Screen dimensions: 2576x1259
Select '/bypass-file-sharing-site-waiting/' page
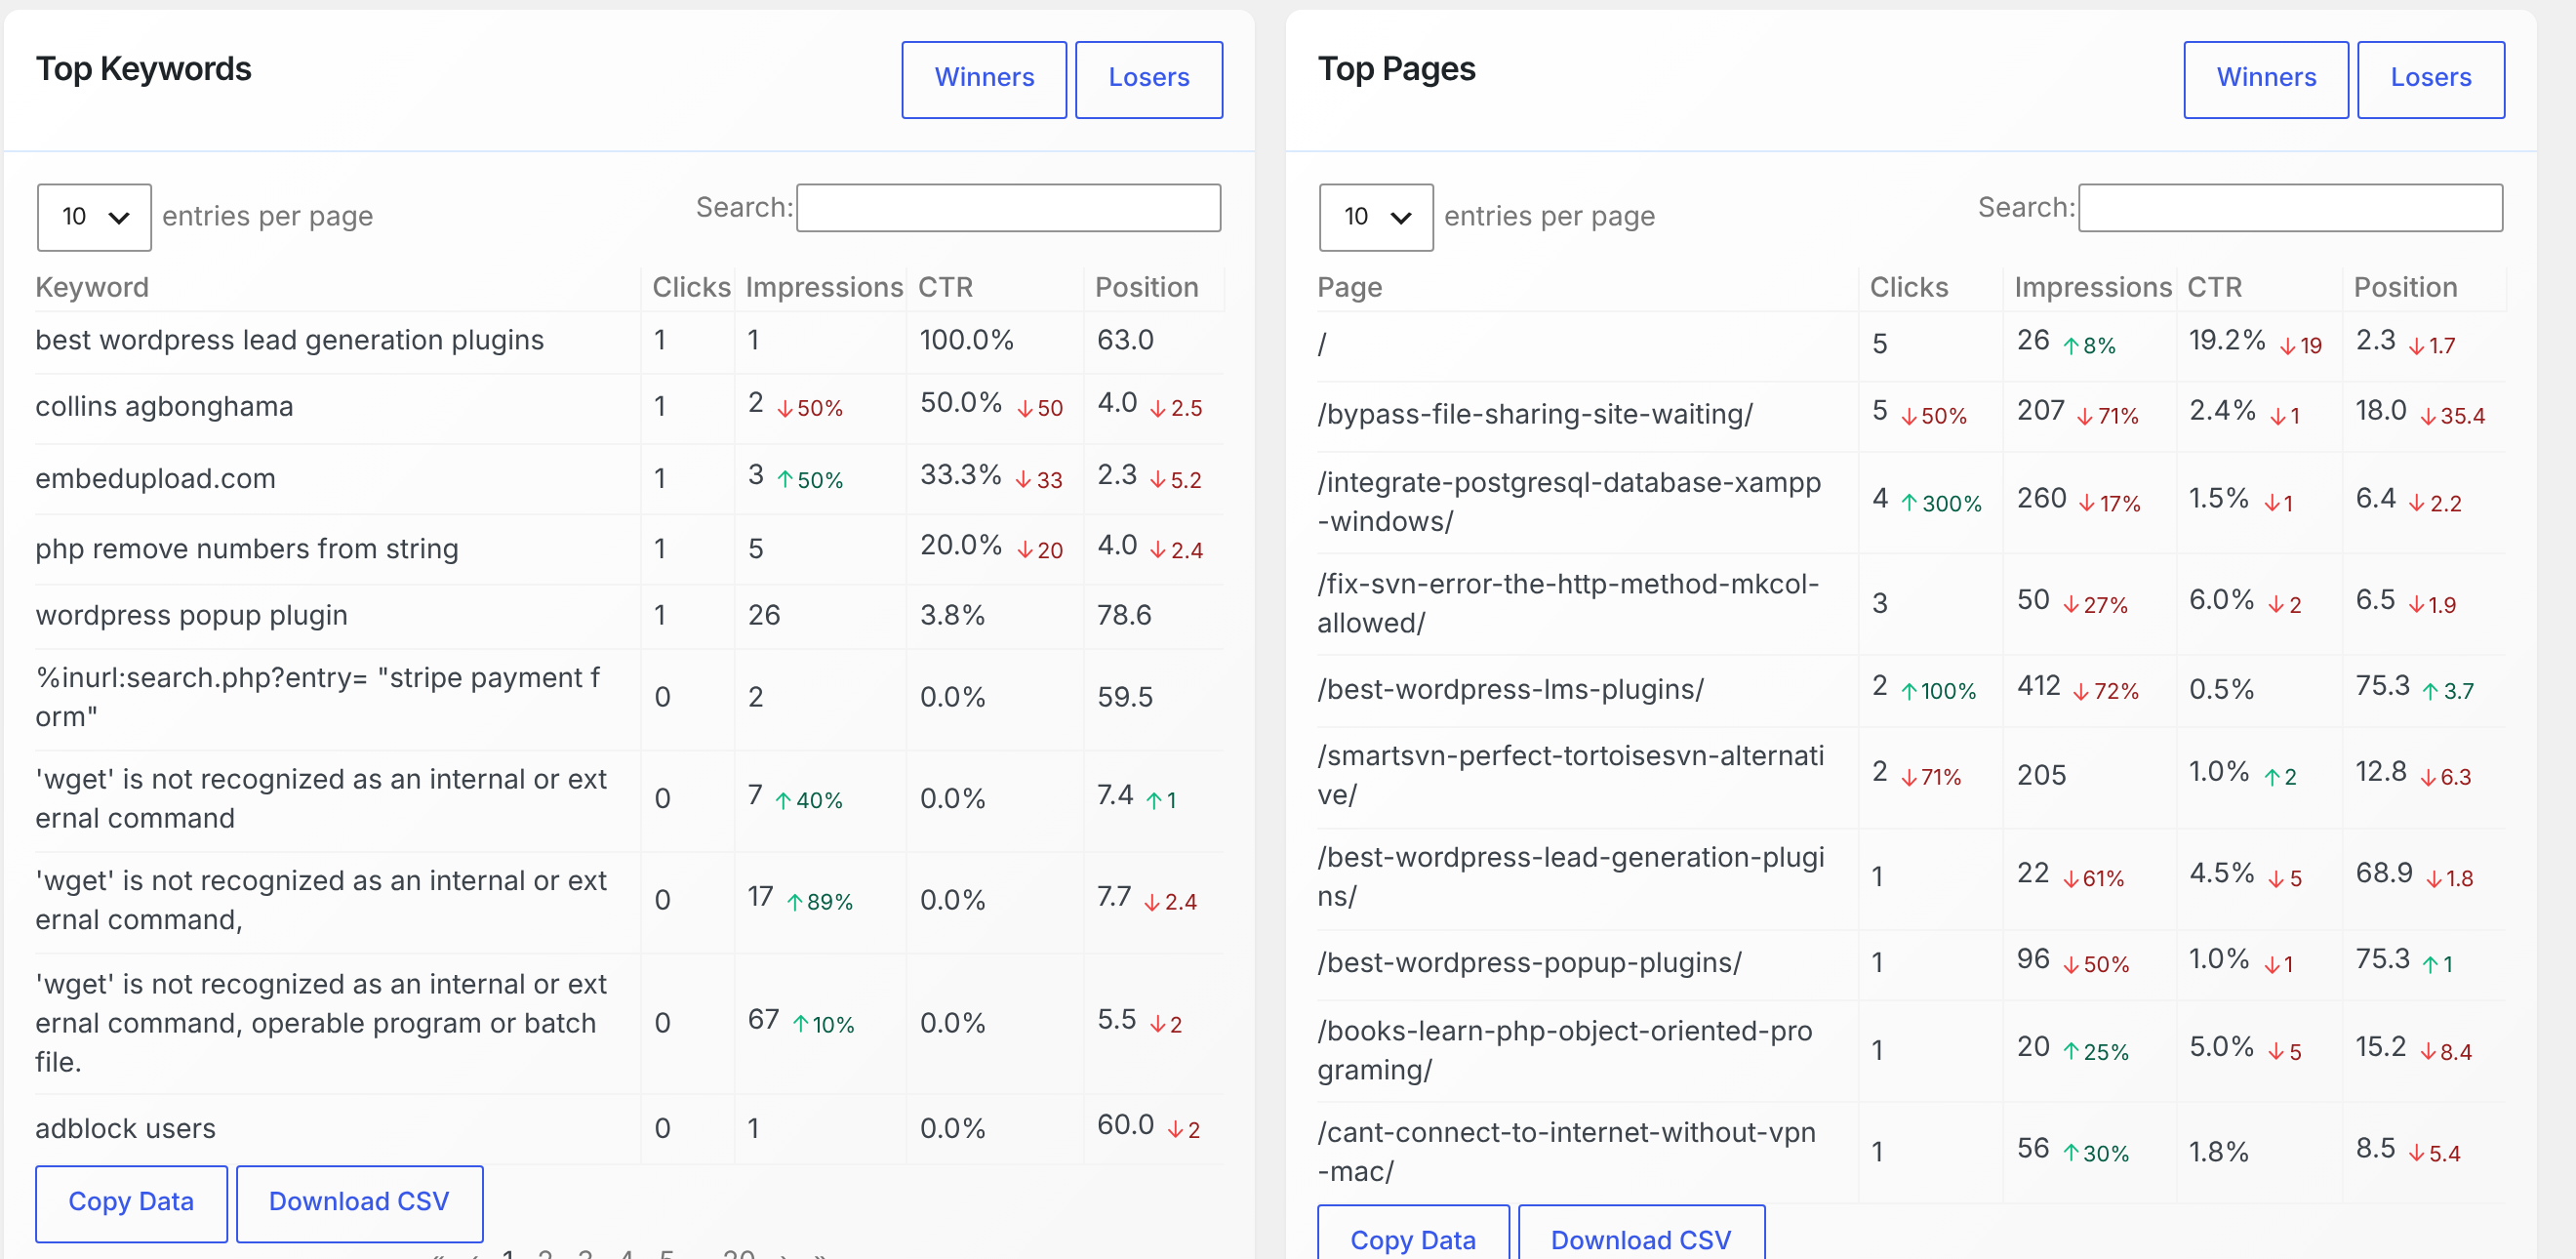point(1534,415)
